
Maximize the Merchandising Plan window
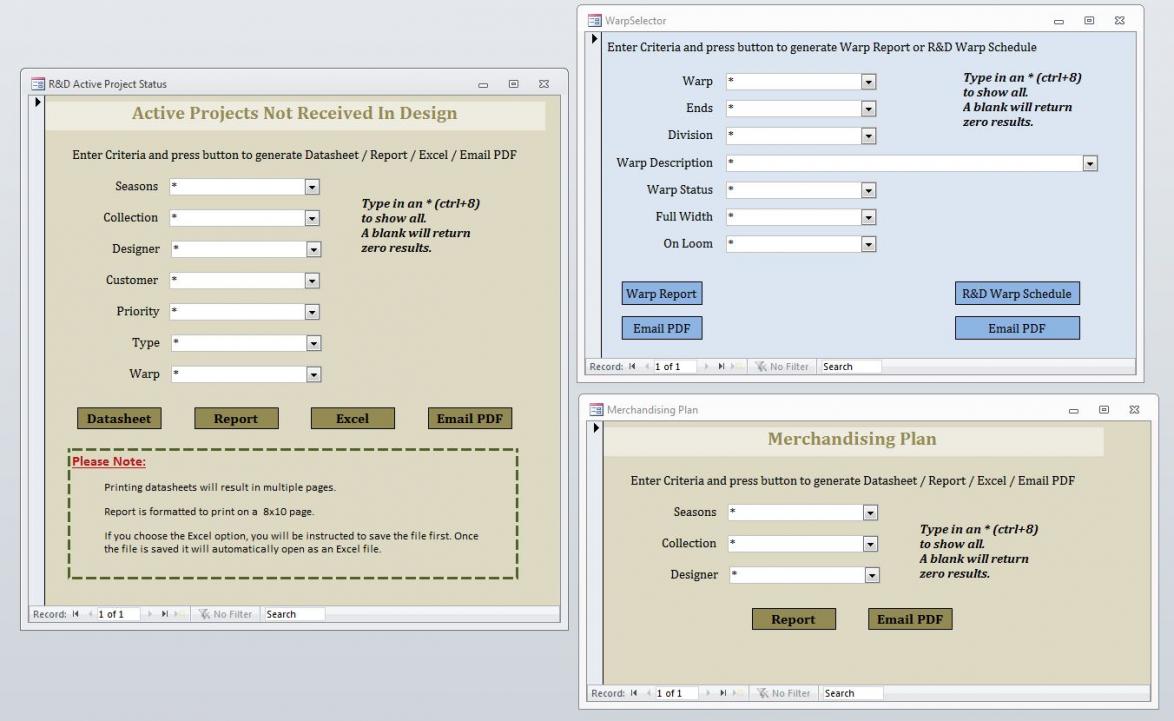click(1104, 410)
